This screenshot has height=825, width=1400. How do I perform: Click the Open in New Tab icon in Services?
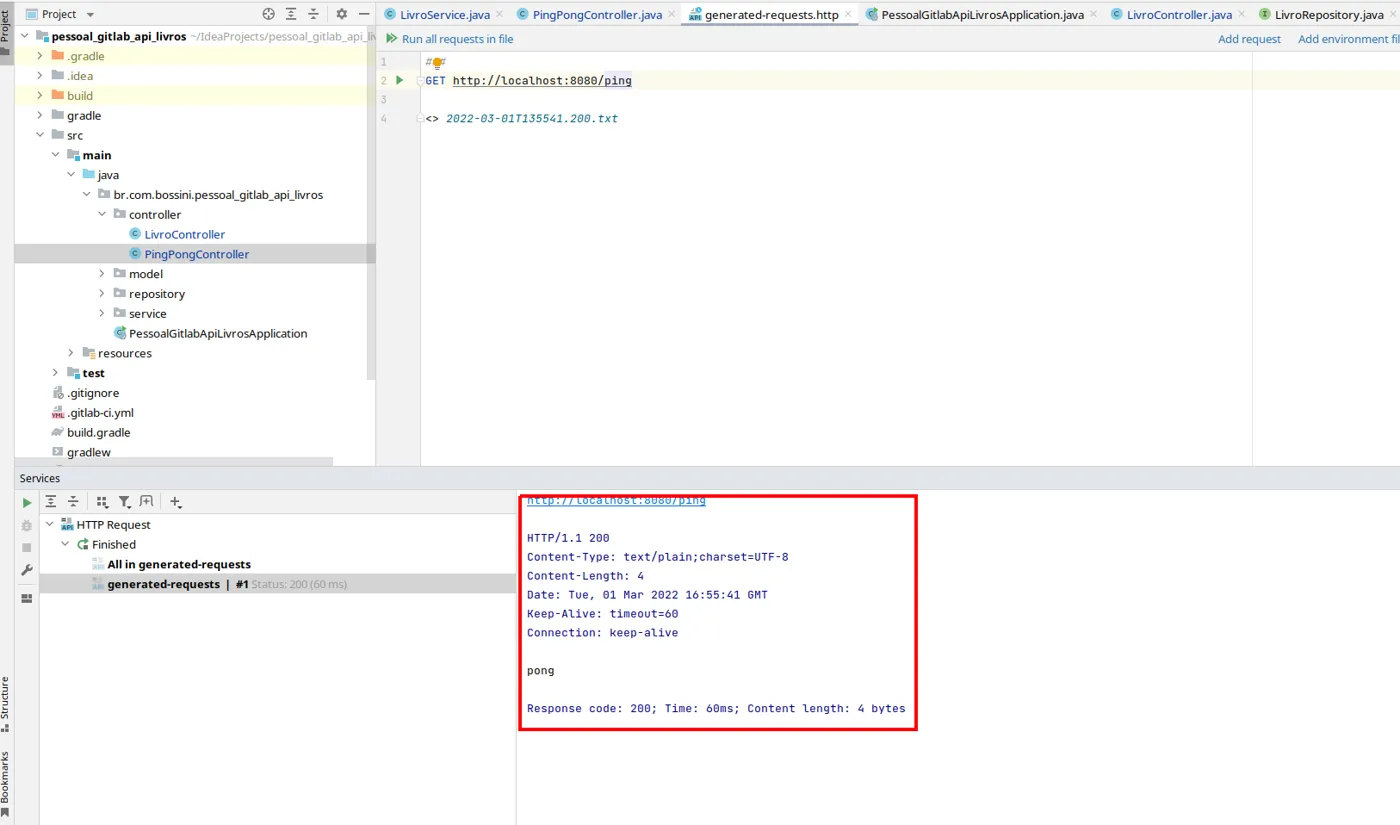[147, 502]
